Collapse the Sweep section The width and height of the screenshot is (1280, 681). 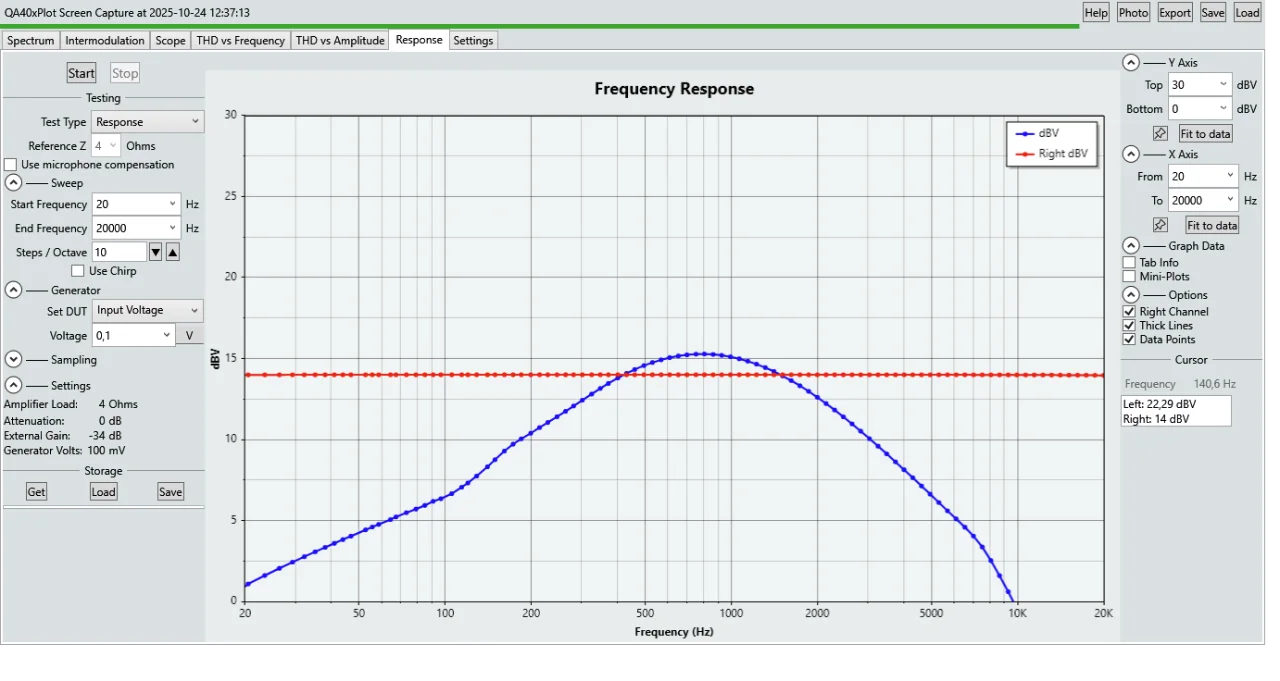click(13, 182)
